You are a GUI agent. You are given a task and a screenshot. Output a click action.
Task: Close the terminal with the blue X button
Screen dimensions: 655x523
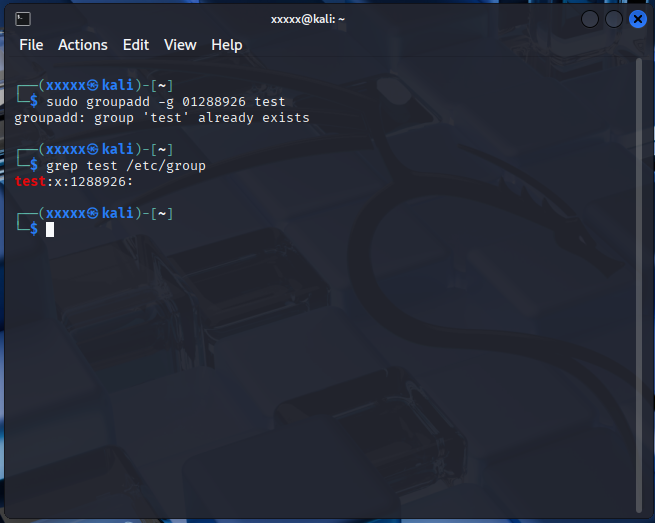click(637, 19)
